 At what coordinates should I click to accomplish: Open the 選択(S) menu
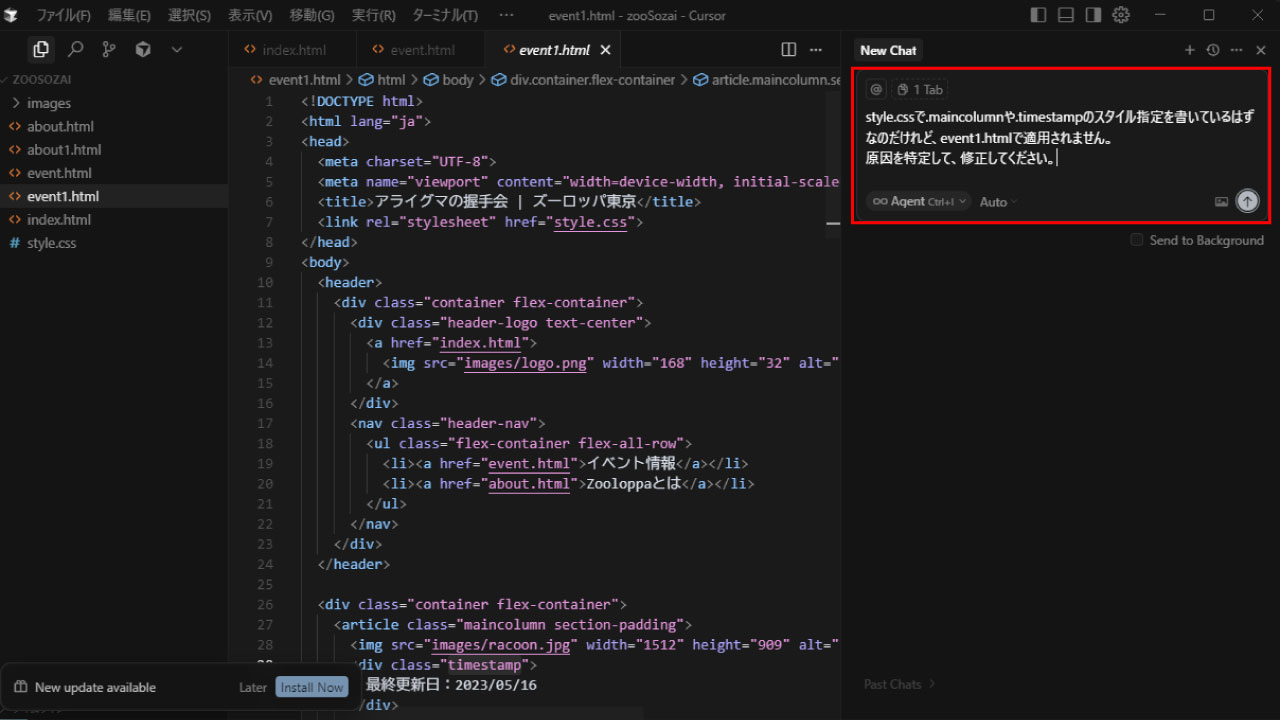pyautogui.click(x=189, y=15)
